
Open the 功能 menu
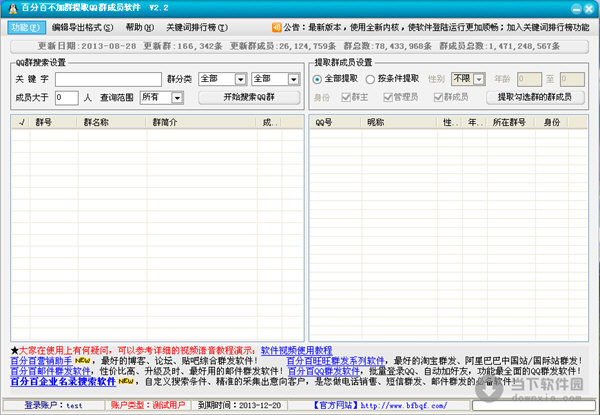coord(26,28)
